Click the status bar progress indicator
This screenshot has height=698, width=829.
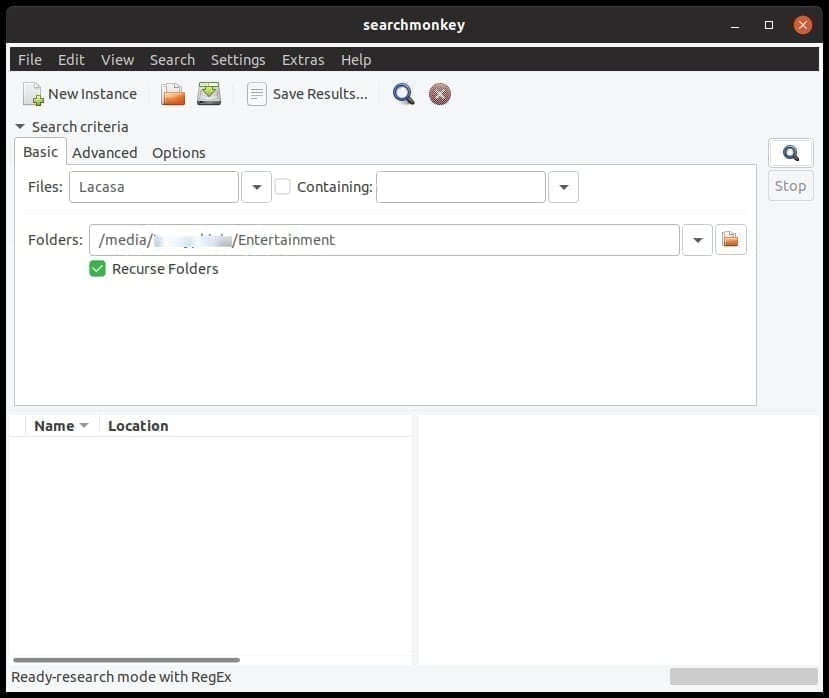744,677
